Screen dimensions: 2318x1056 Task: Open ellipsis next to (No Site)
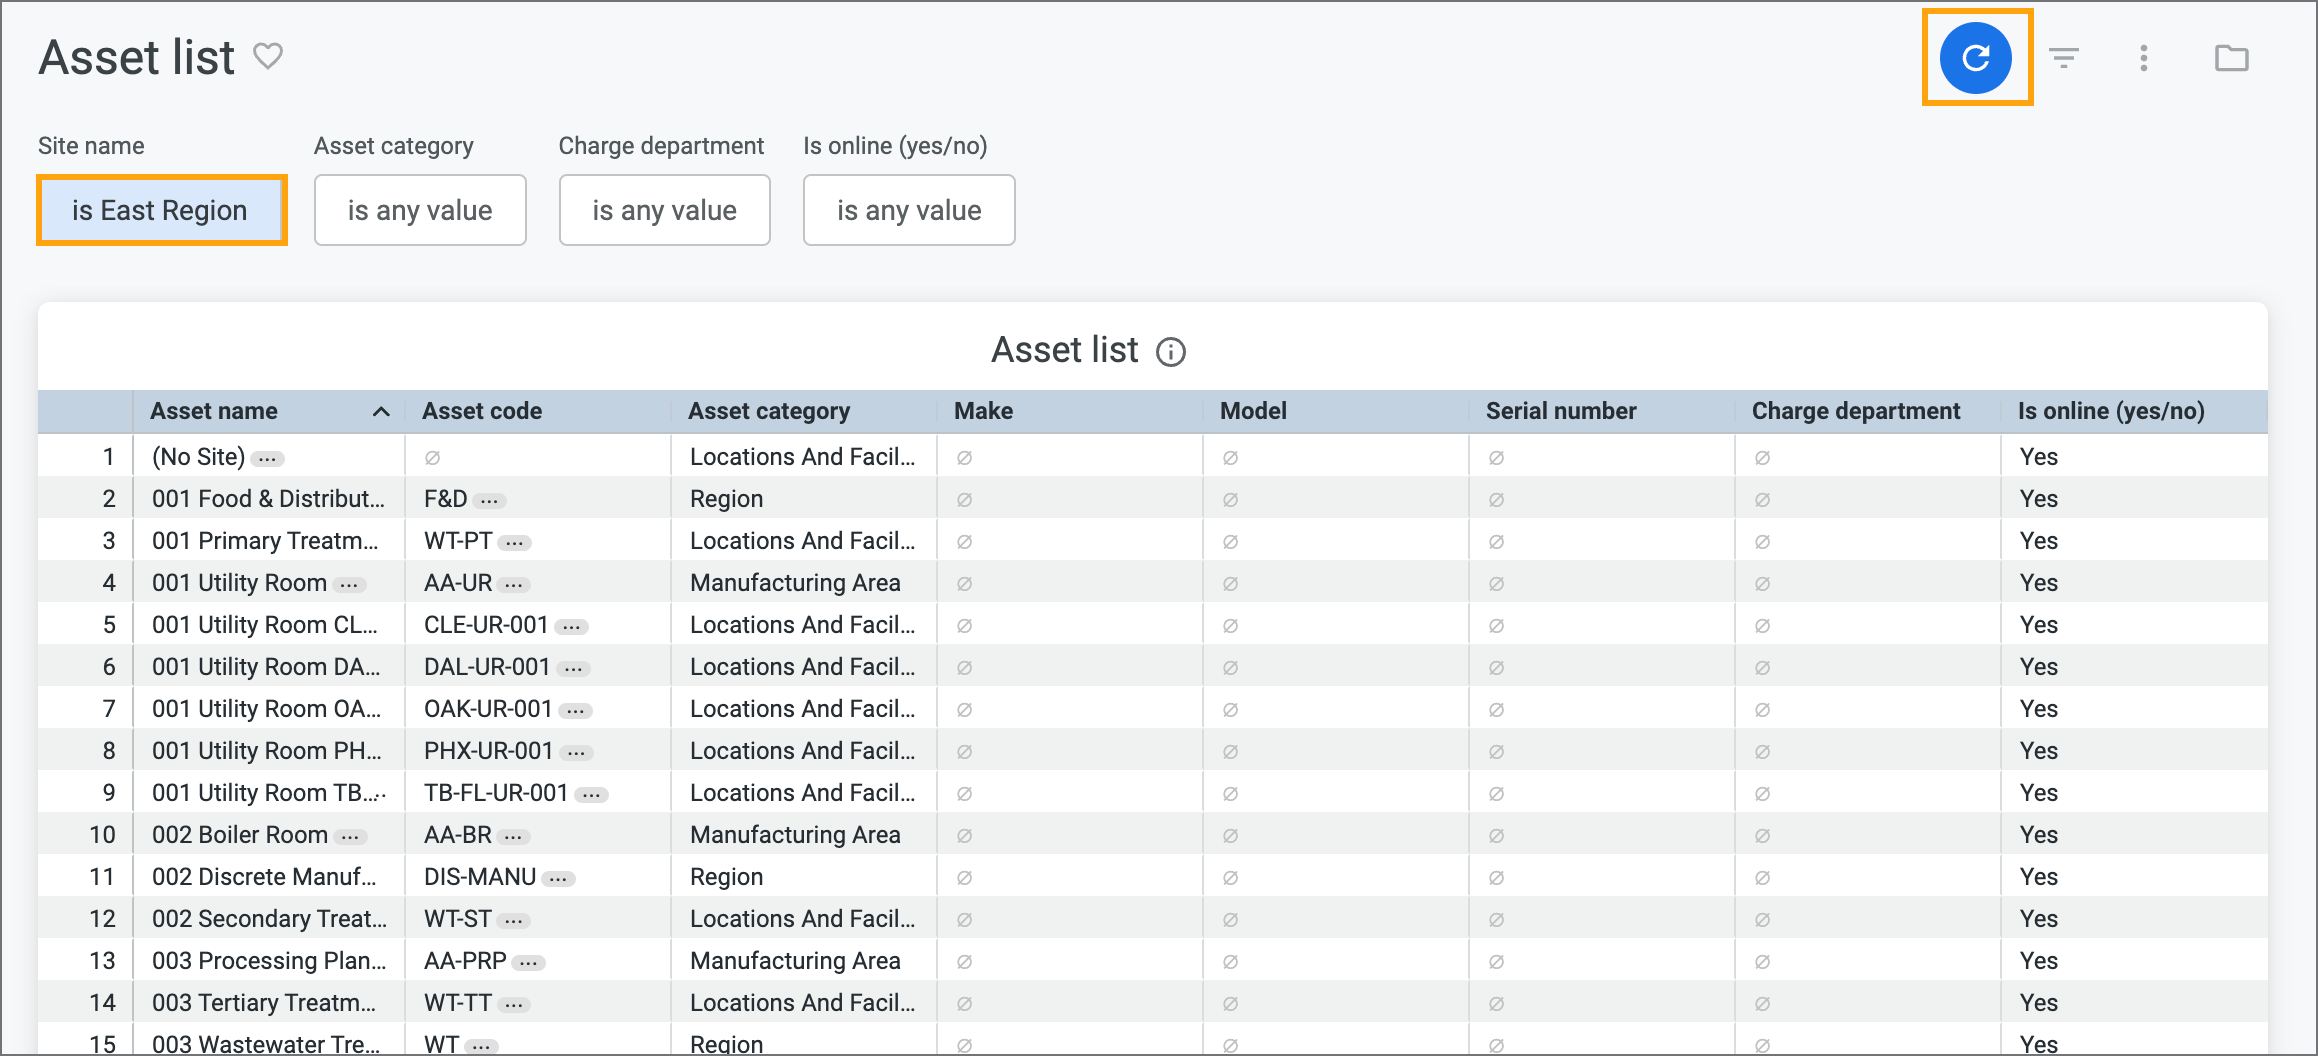click(x=267, y=459)
